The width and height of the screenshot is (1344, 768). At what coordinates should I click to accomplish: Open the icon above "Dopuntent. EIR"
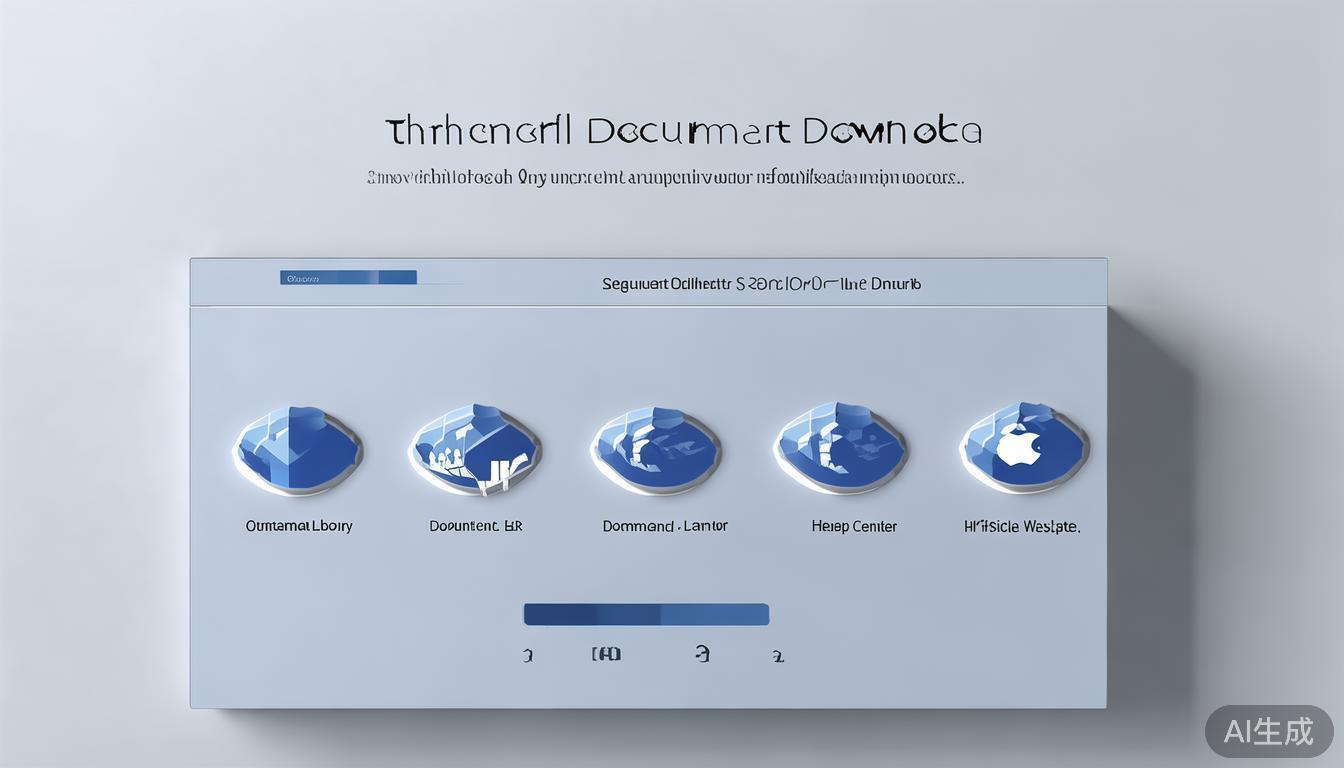(x=476, y=451)
